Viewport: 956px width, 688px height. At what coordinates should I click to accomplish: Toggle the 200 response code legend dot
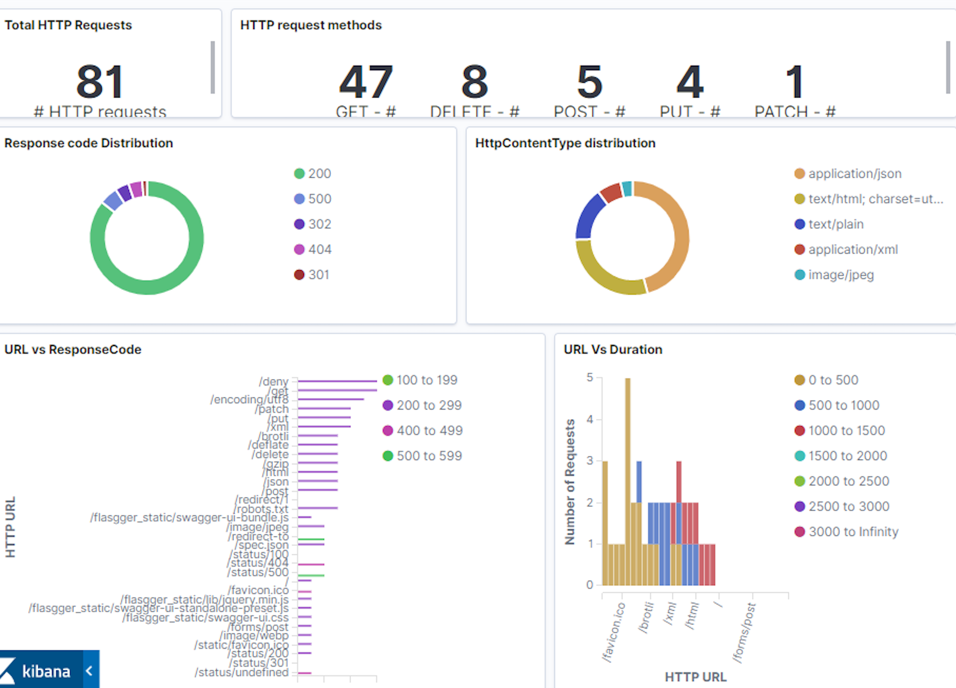pyautogui.click(x=299, y=174)
